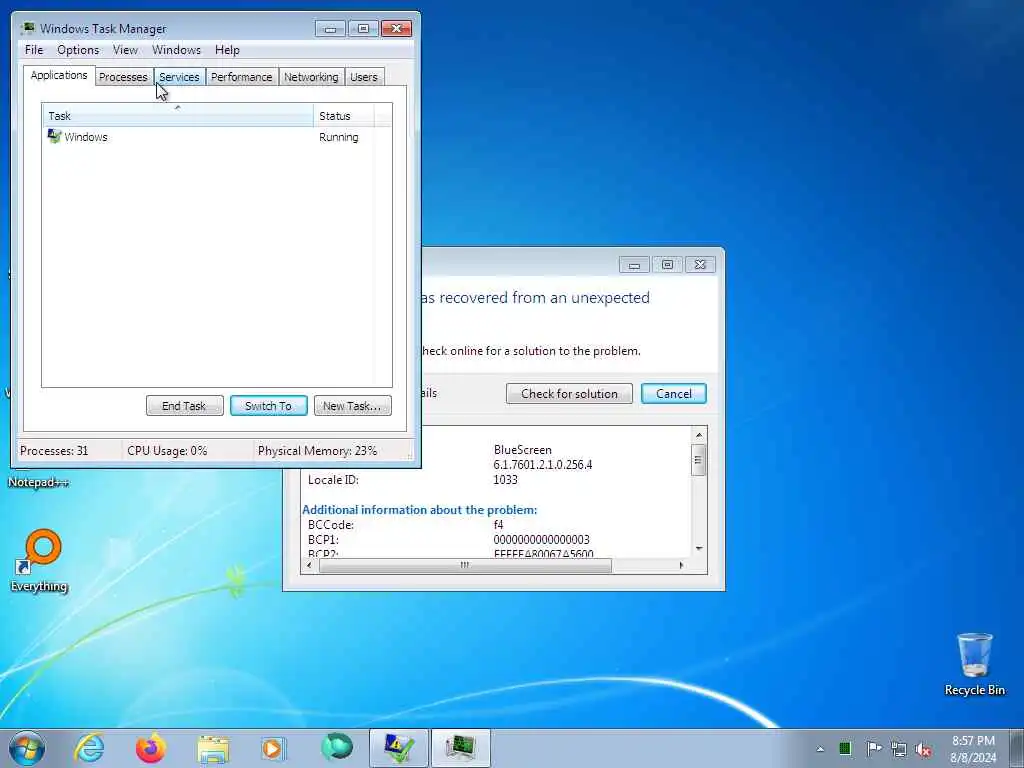Click the Switch To button
This screenshot has width=1024, height=768.
(x=268, y=406)
